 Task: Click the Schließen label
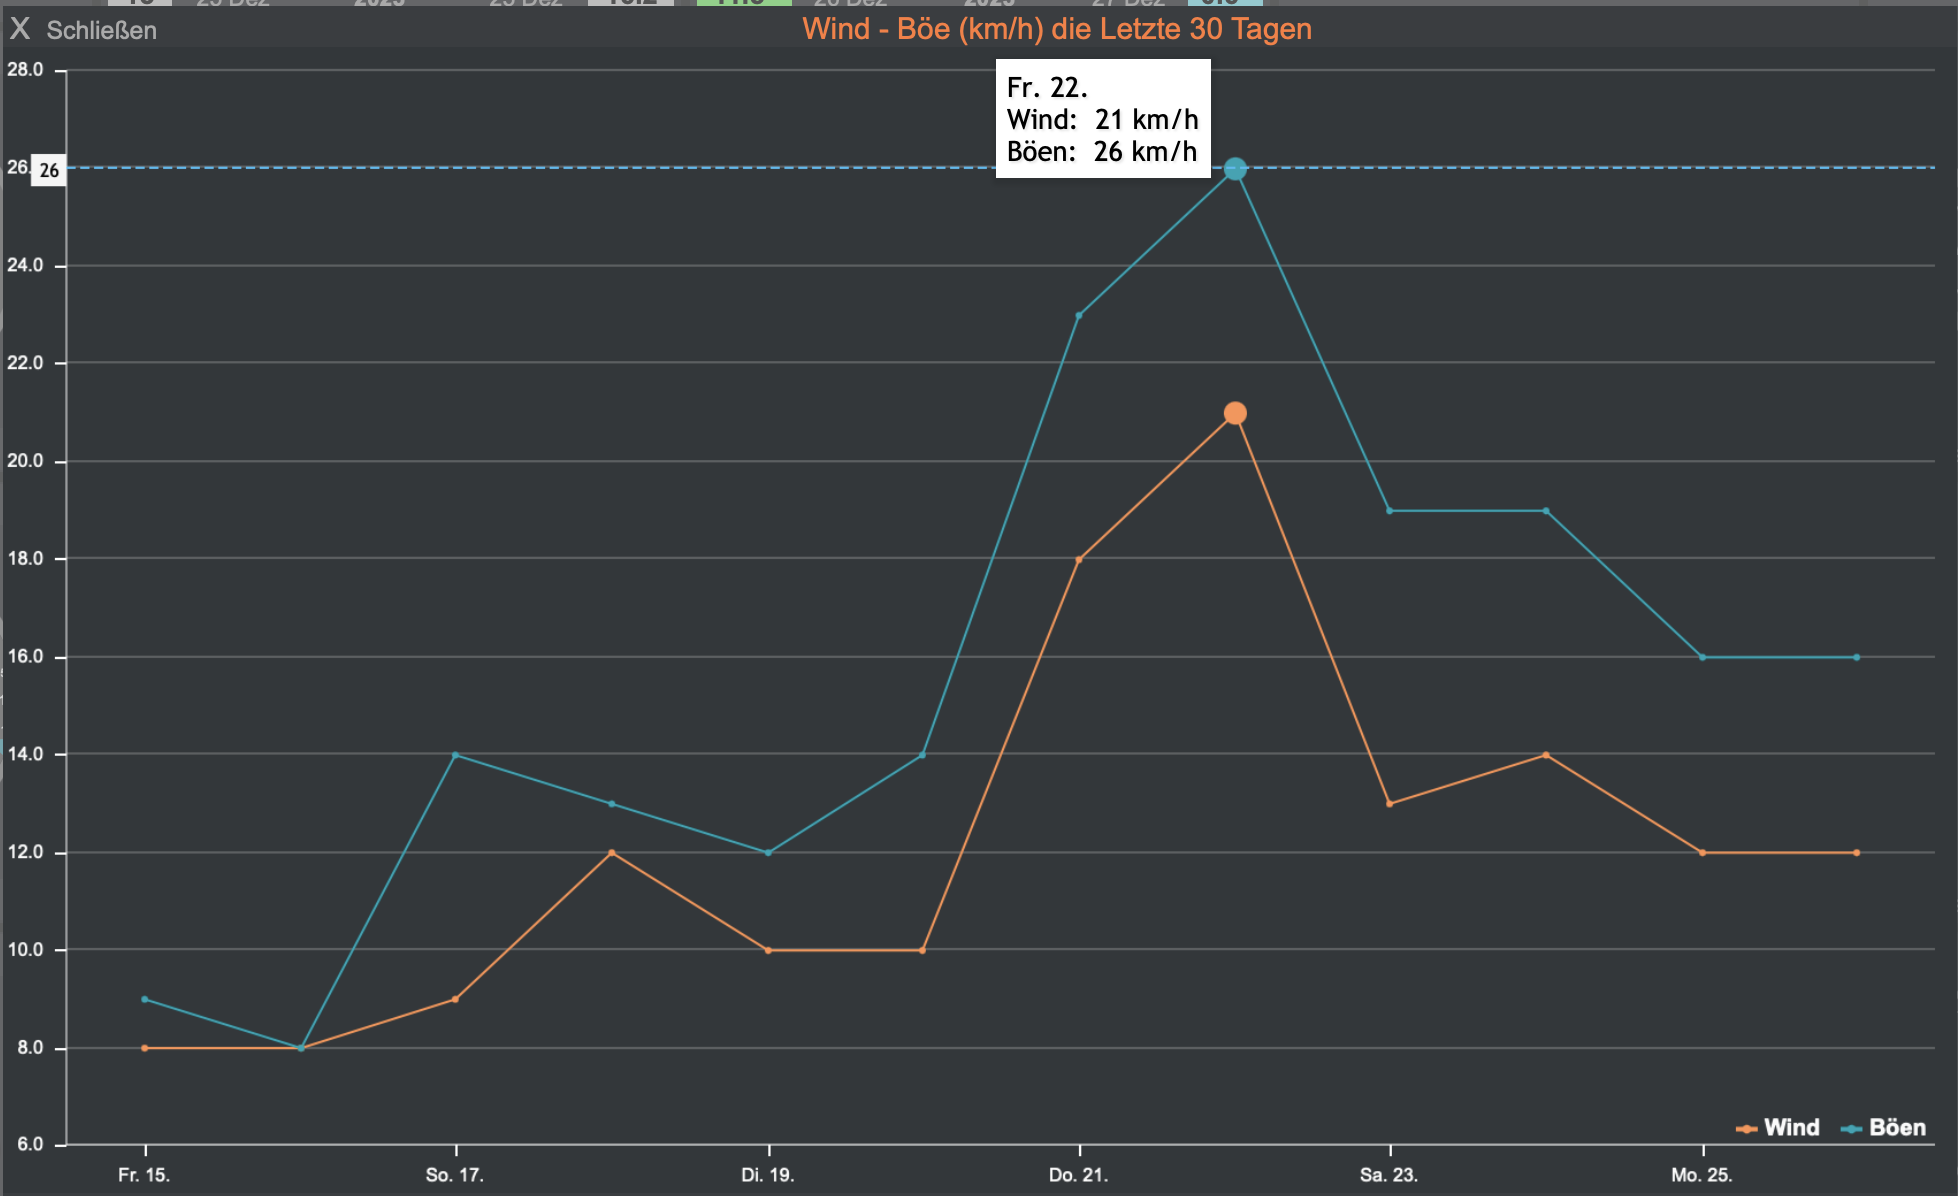coord(101,30)
